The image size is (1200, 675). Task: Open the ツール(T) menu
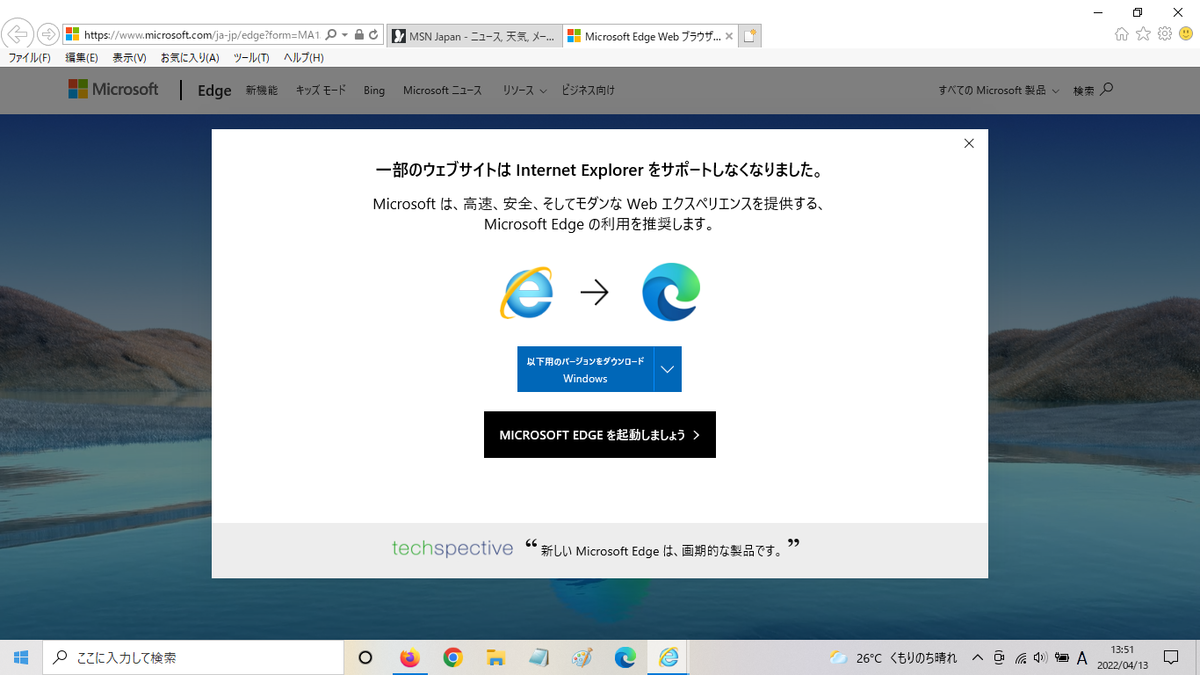click(251, 58)
